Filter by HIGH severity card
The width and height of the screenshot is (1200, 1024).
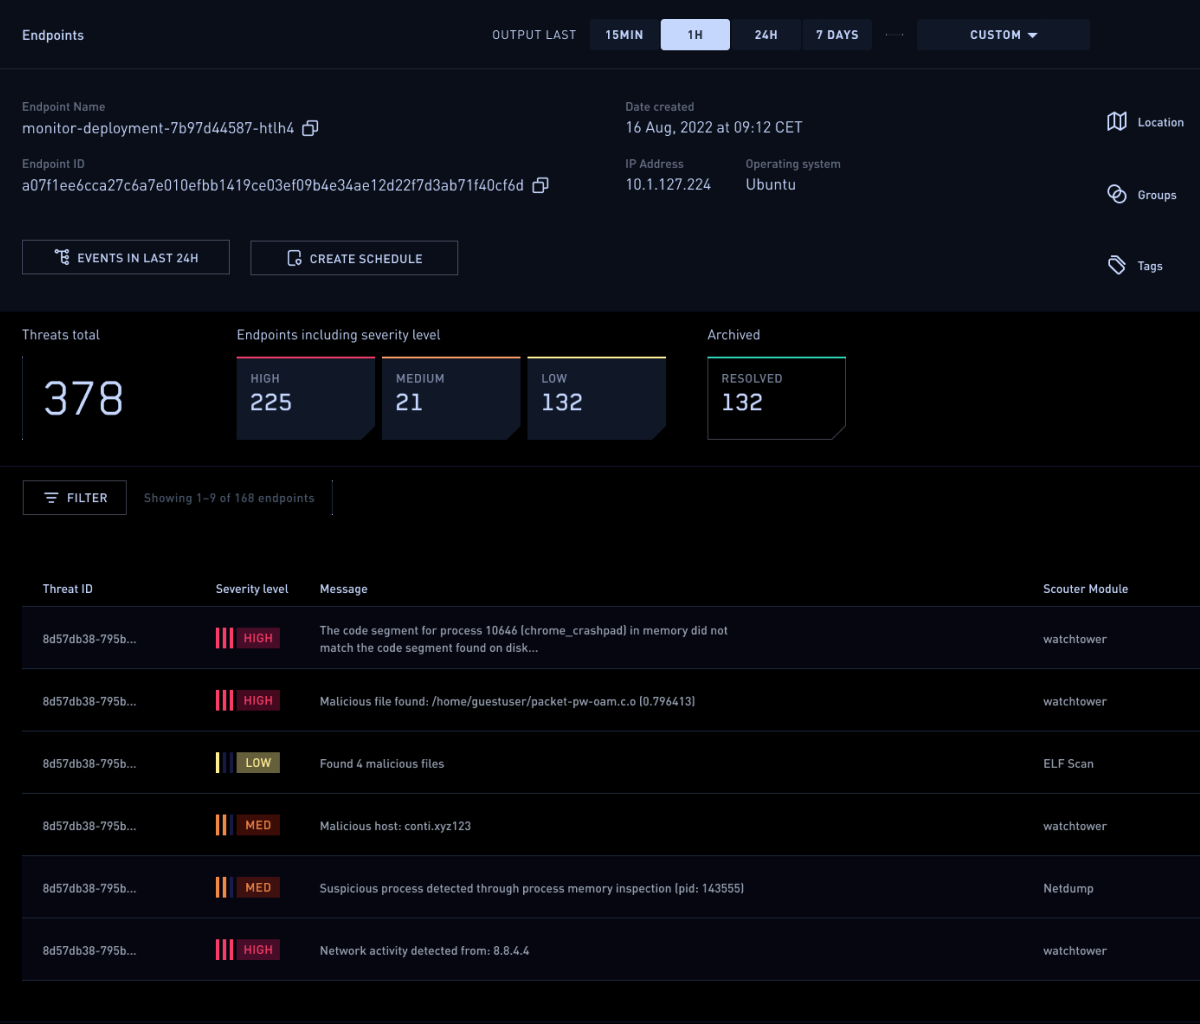pos(305,398)
